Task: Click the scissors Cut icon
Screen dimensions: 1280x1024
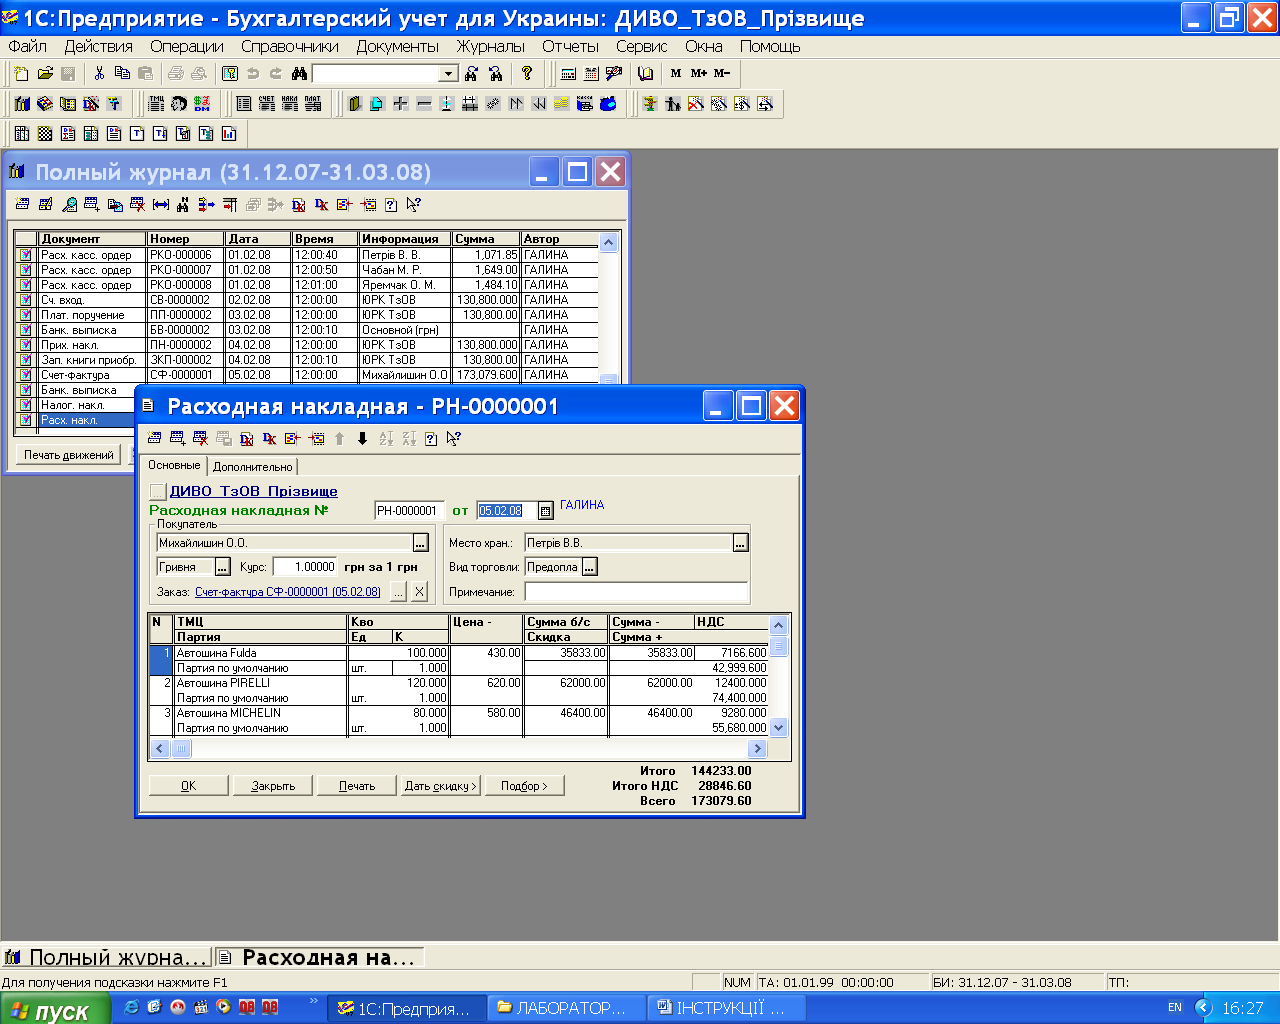Action: point(99,73)
